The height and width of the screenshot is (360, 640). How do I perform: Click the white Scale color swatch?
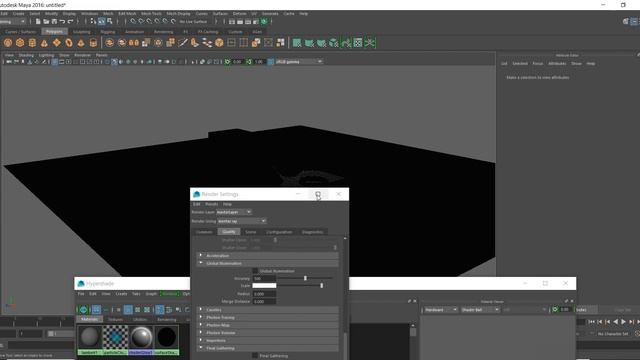264,286
